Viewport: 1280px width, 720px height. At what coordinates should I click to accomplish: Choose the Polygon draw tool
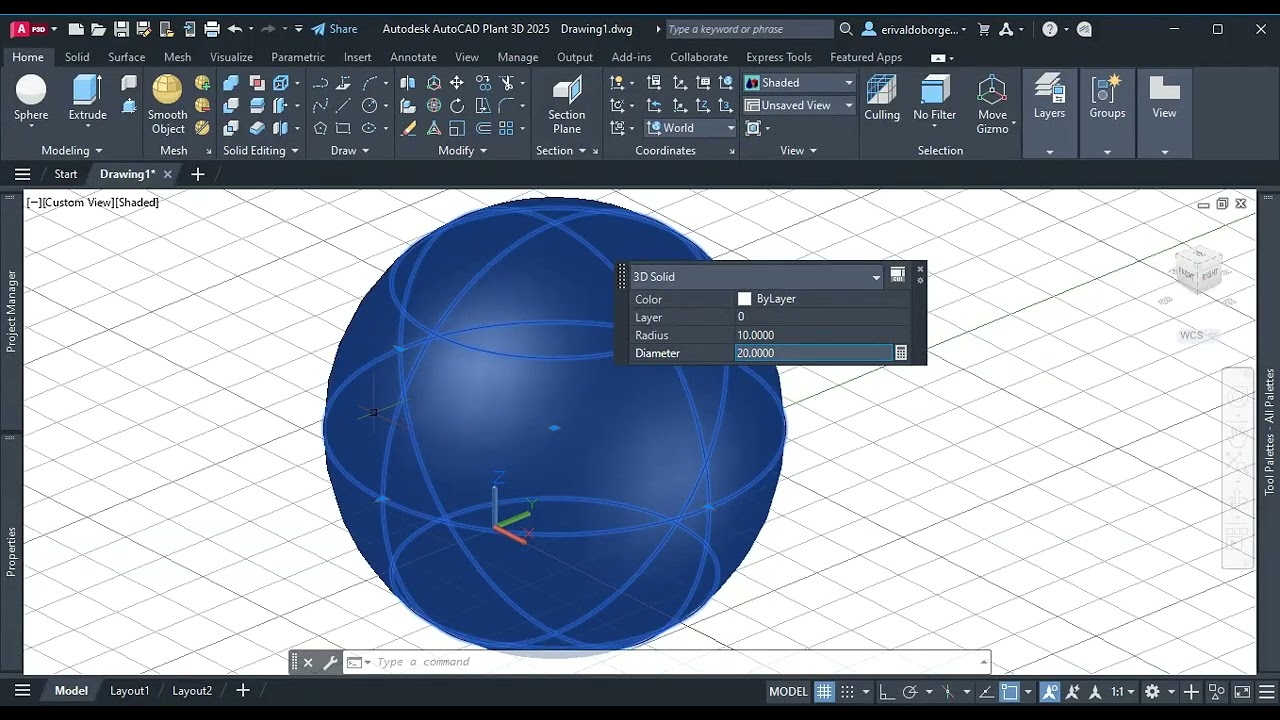[x=320, y=128]
